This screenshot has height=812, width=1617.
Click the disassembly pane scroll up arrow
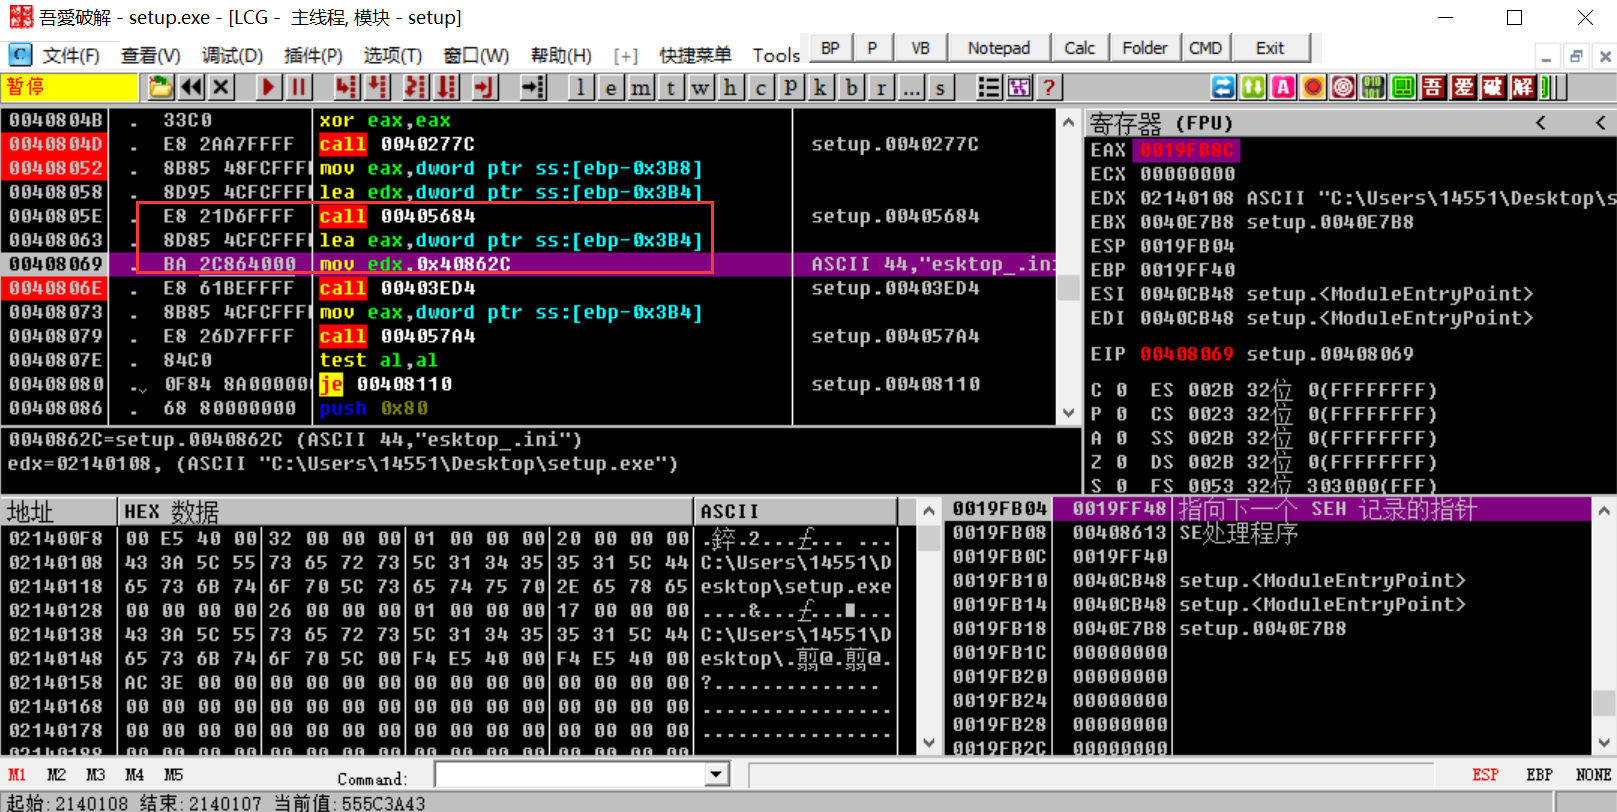tap(1068, 123)
